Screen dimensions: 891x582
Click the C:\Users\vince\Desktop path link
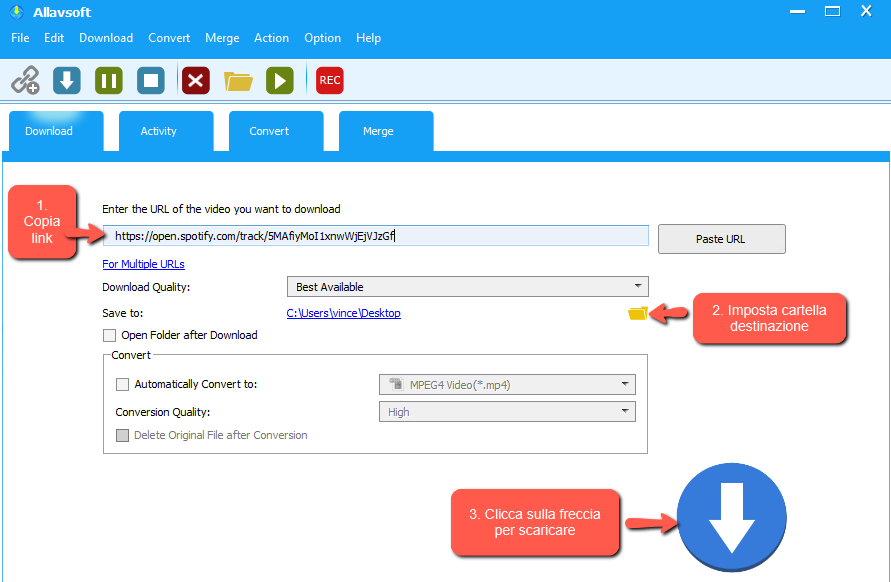click(x=344, y=313)
